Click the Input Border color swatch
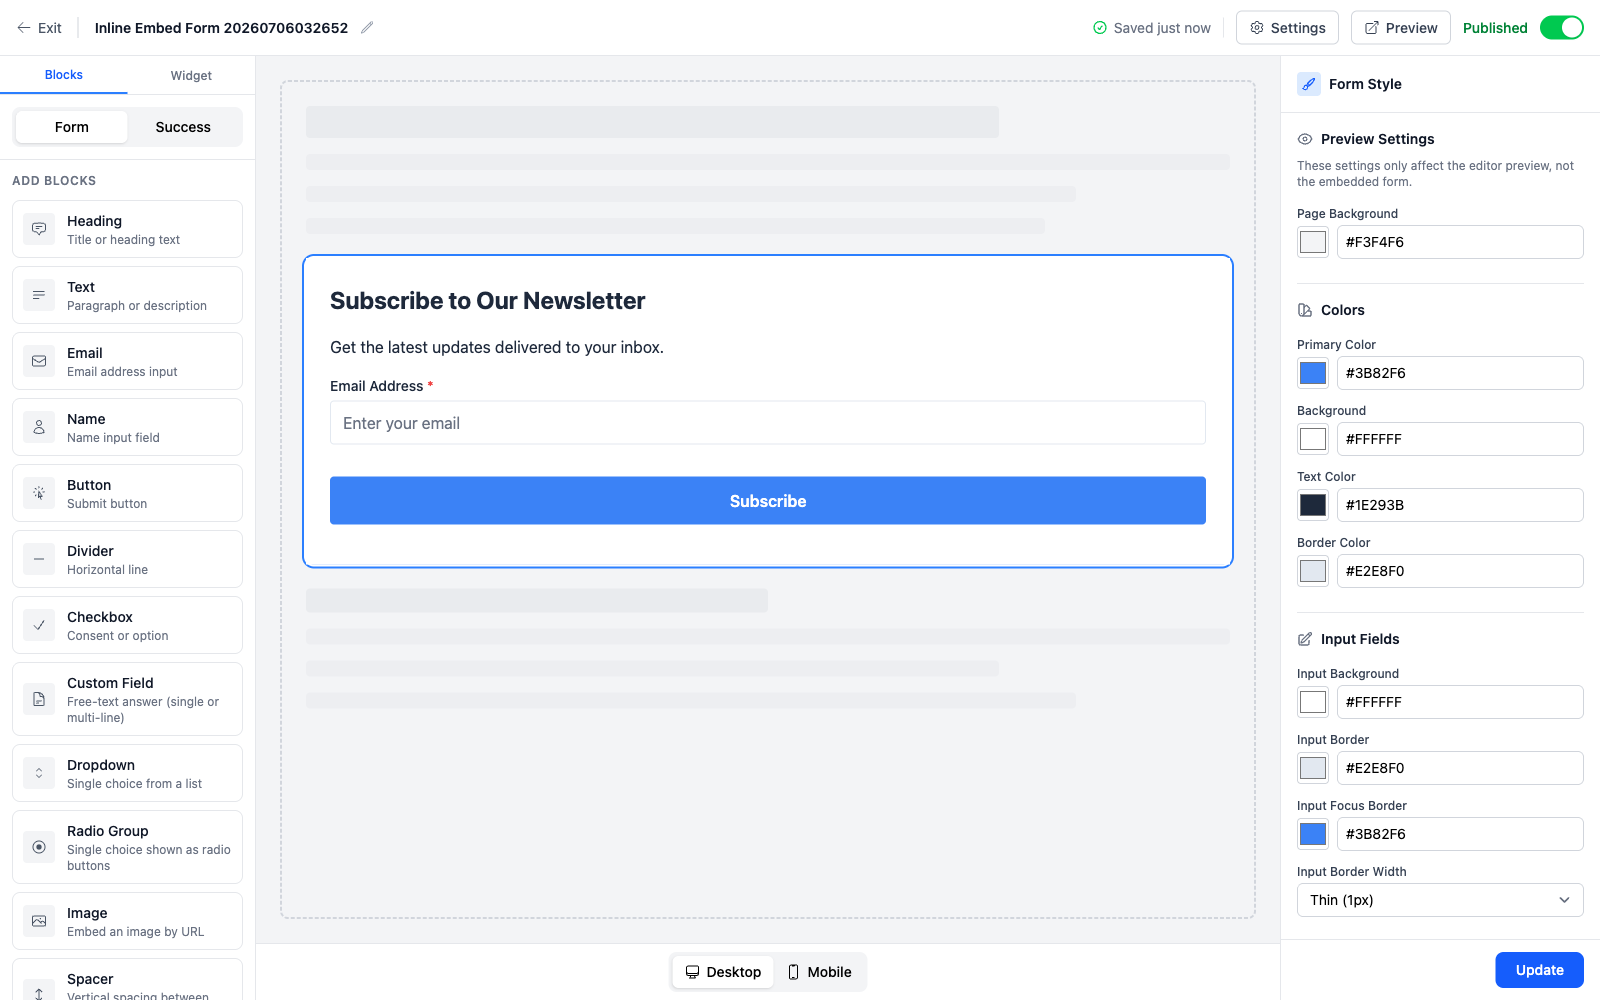 click(1313, 768)
